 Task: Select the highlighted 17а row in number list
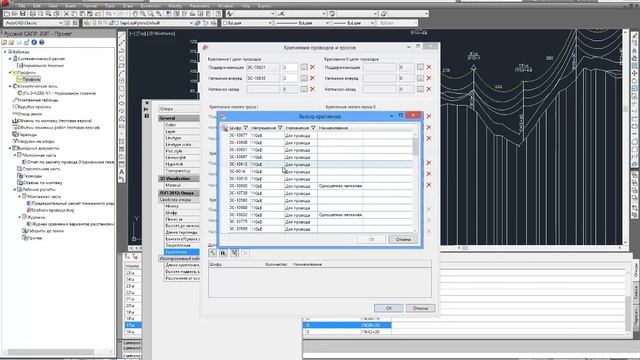click(133, 325)
